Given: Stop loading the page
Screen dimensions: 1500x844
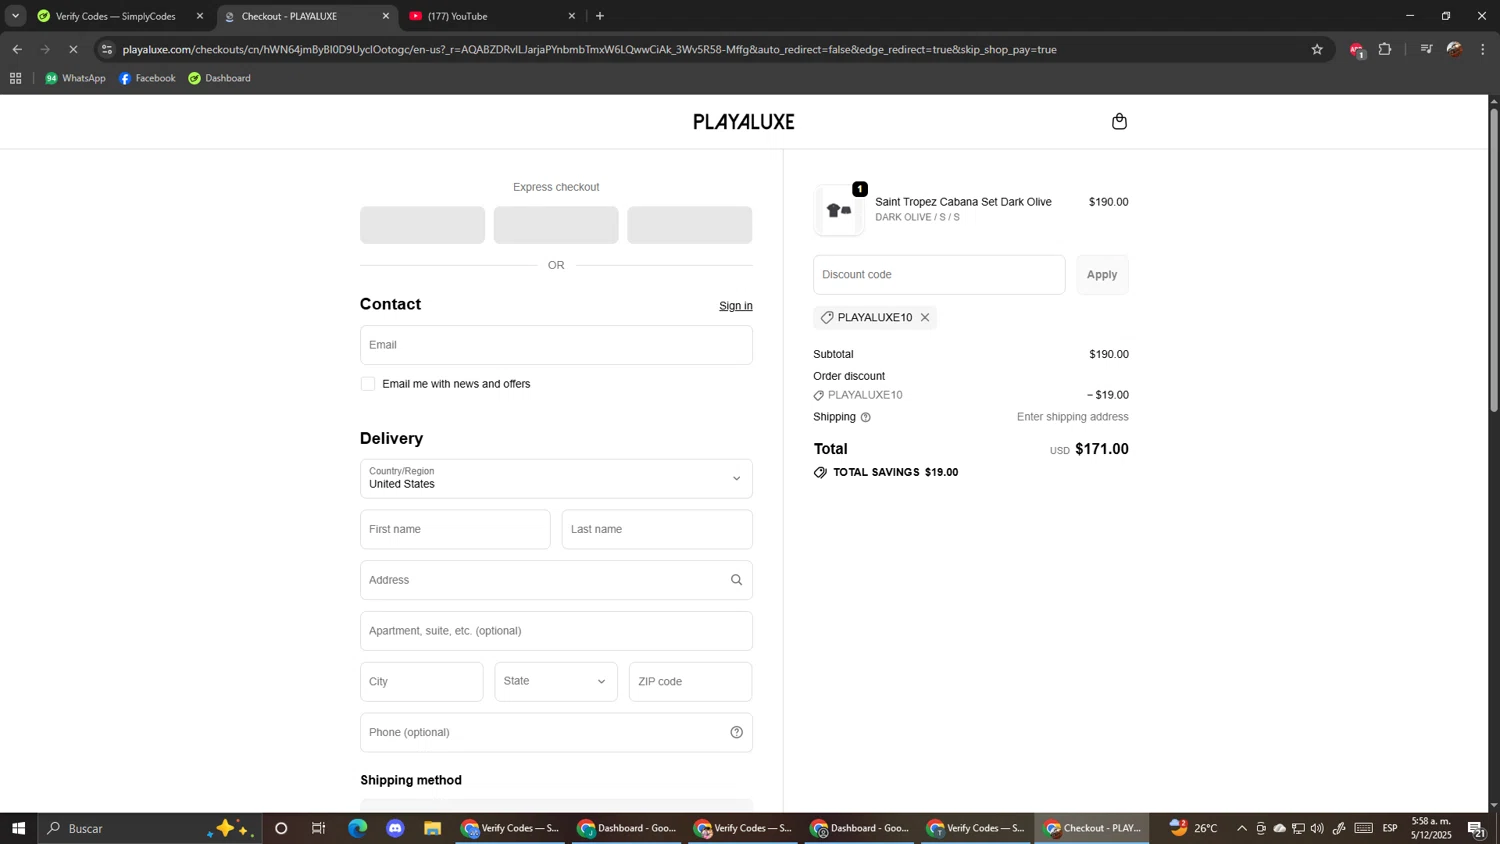Looking at the screenshot, I should (x=73, y=49).
